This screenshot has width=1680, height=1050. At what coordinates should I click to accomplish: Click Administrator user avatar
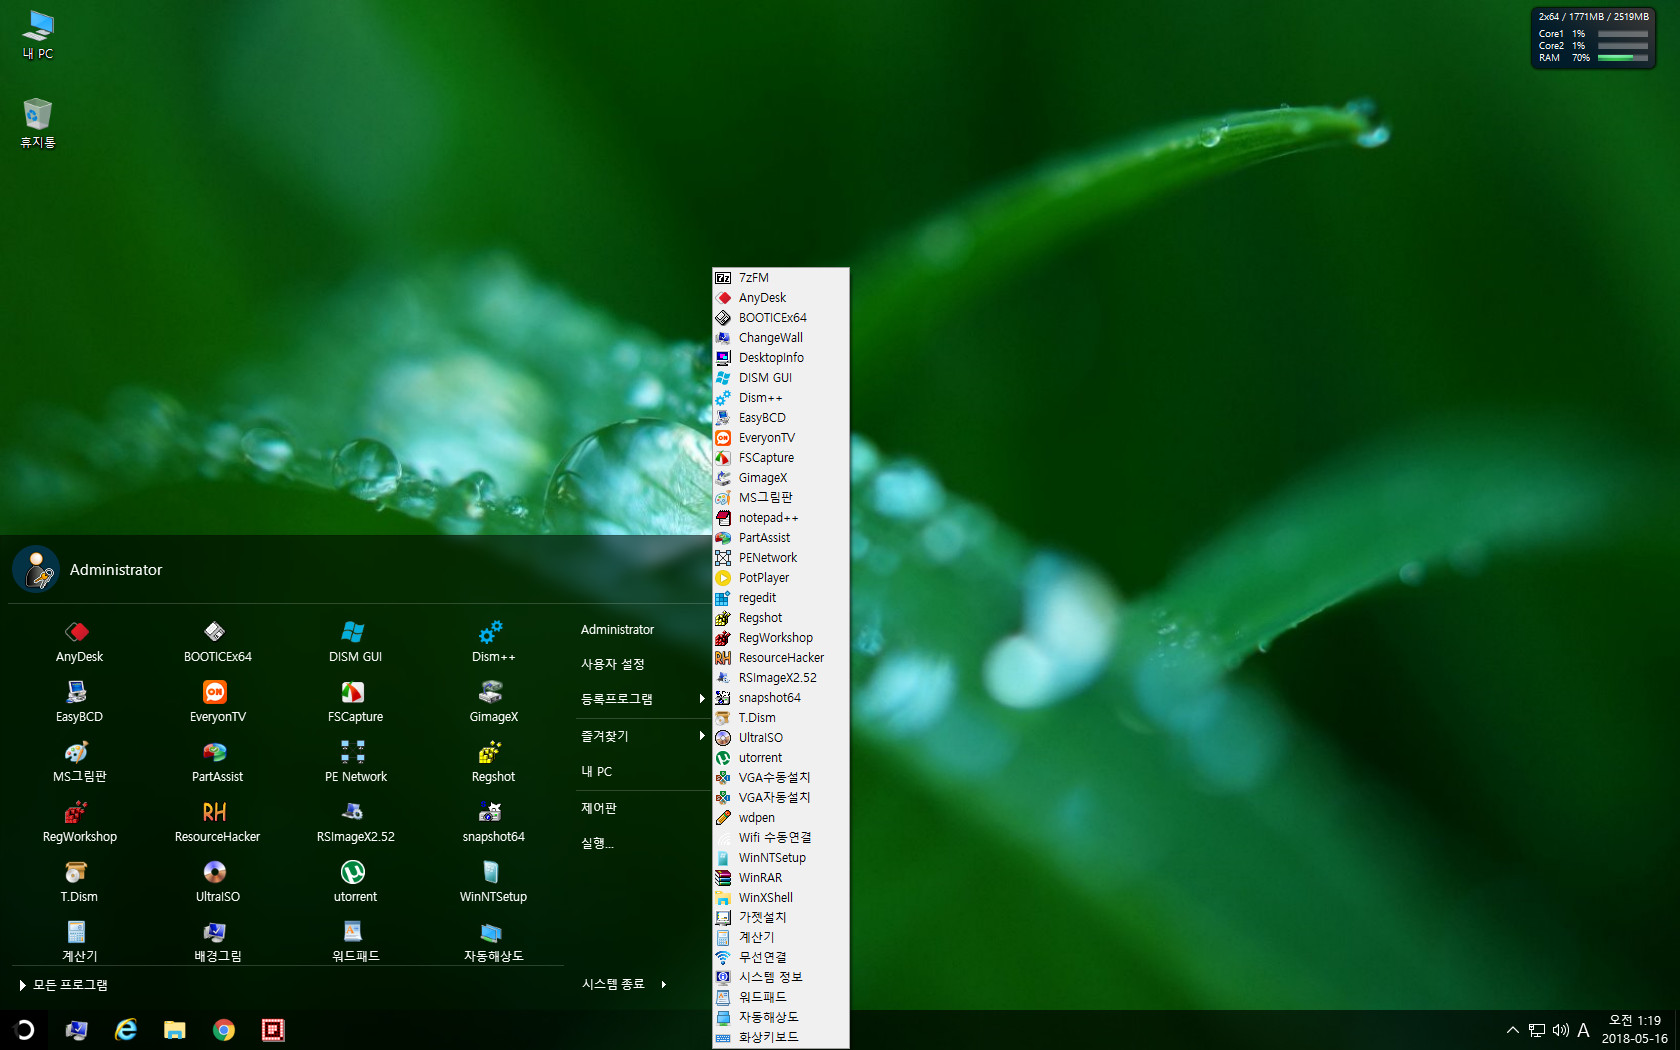36,569
